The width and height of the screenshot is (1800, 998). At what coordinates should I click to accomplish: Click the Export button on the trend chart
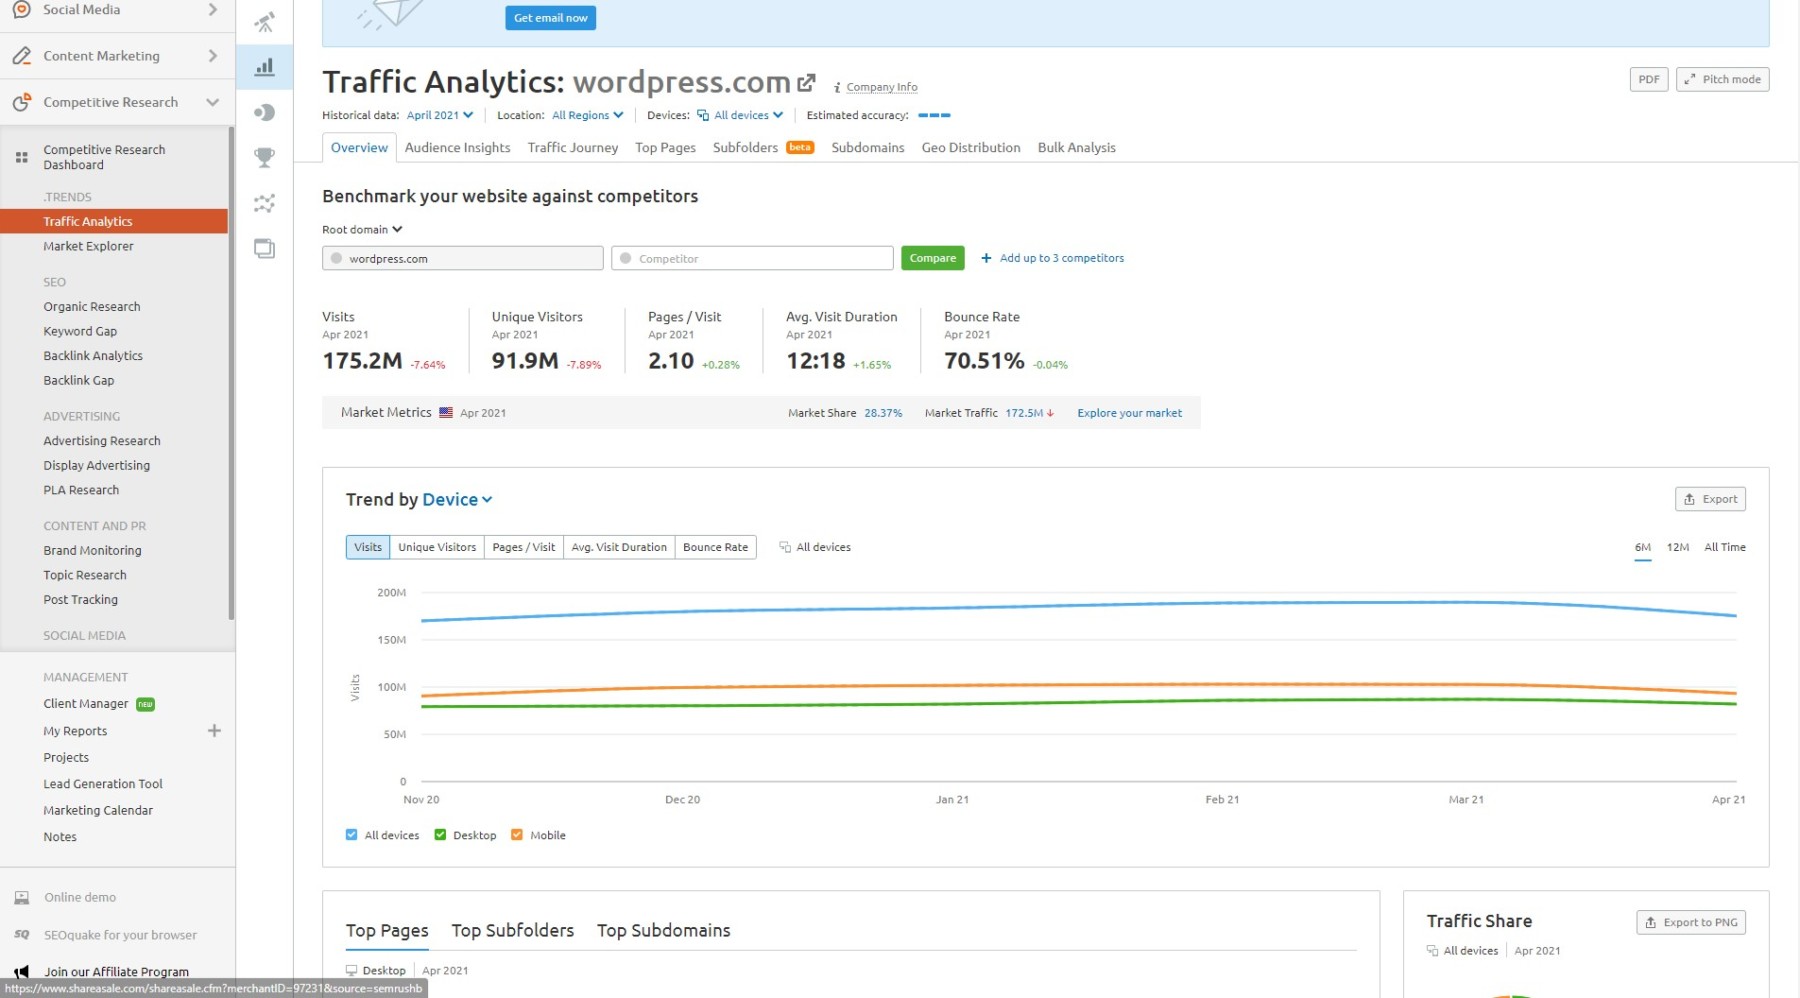pos(1710,499)
